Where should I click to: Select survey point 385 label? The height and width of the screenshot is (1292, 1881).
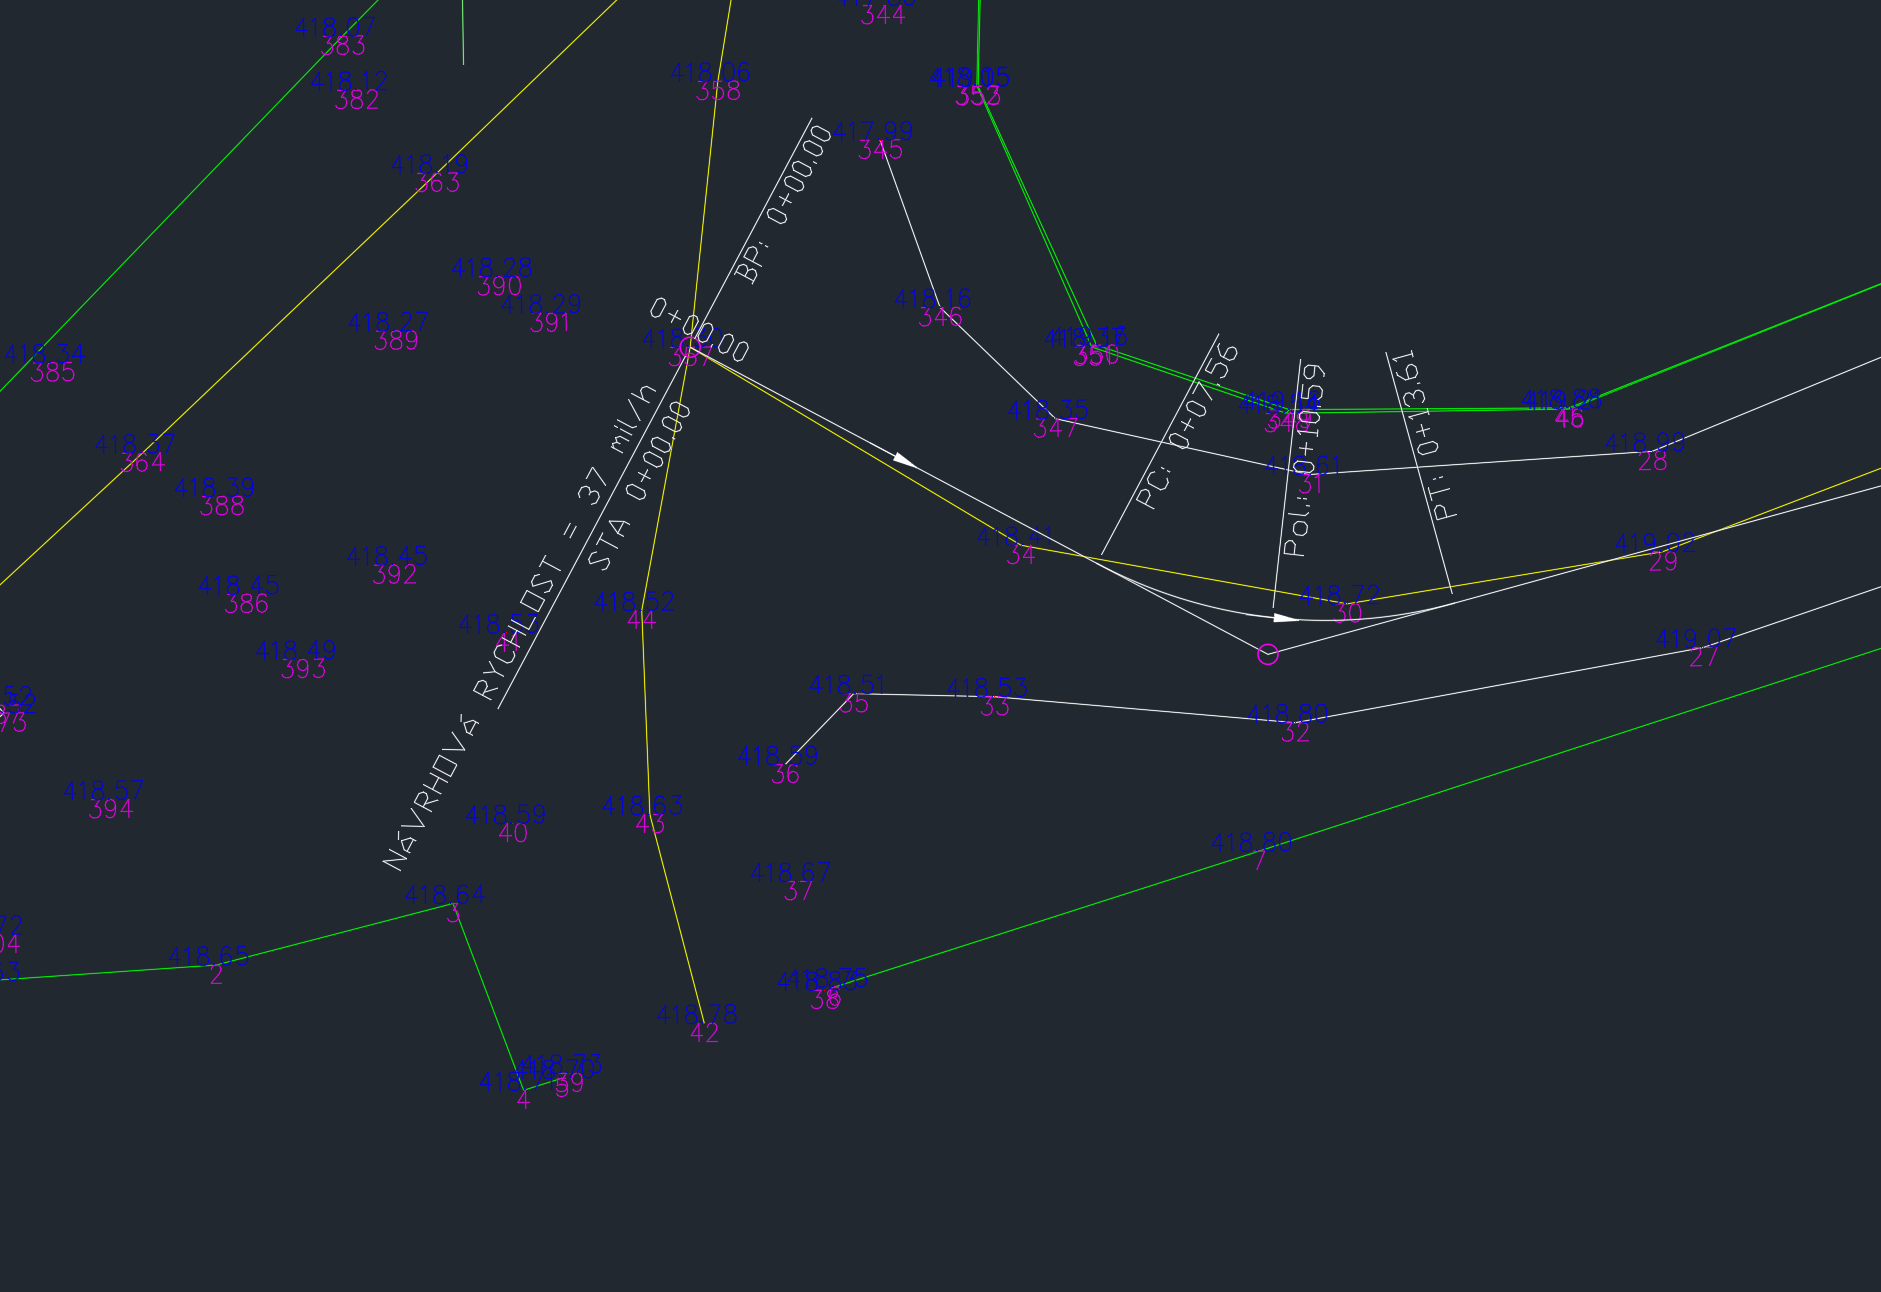point(53,373)
